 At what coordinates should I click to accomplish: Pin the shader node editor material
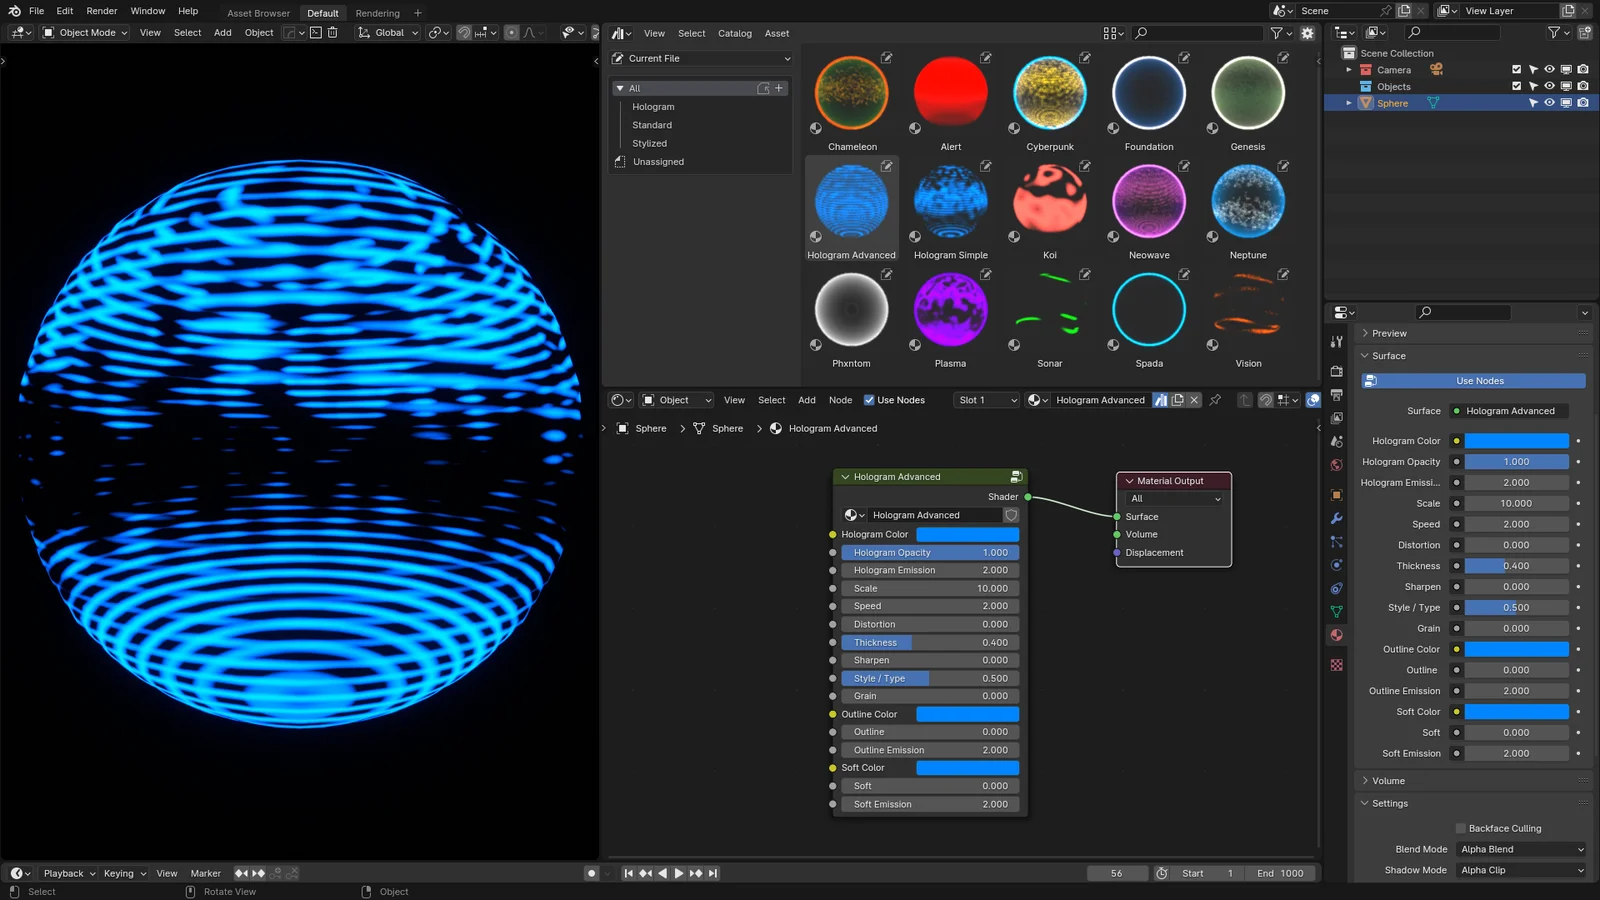click(x=1215, y=400)
